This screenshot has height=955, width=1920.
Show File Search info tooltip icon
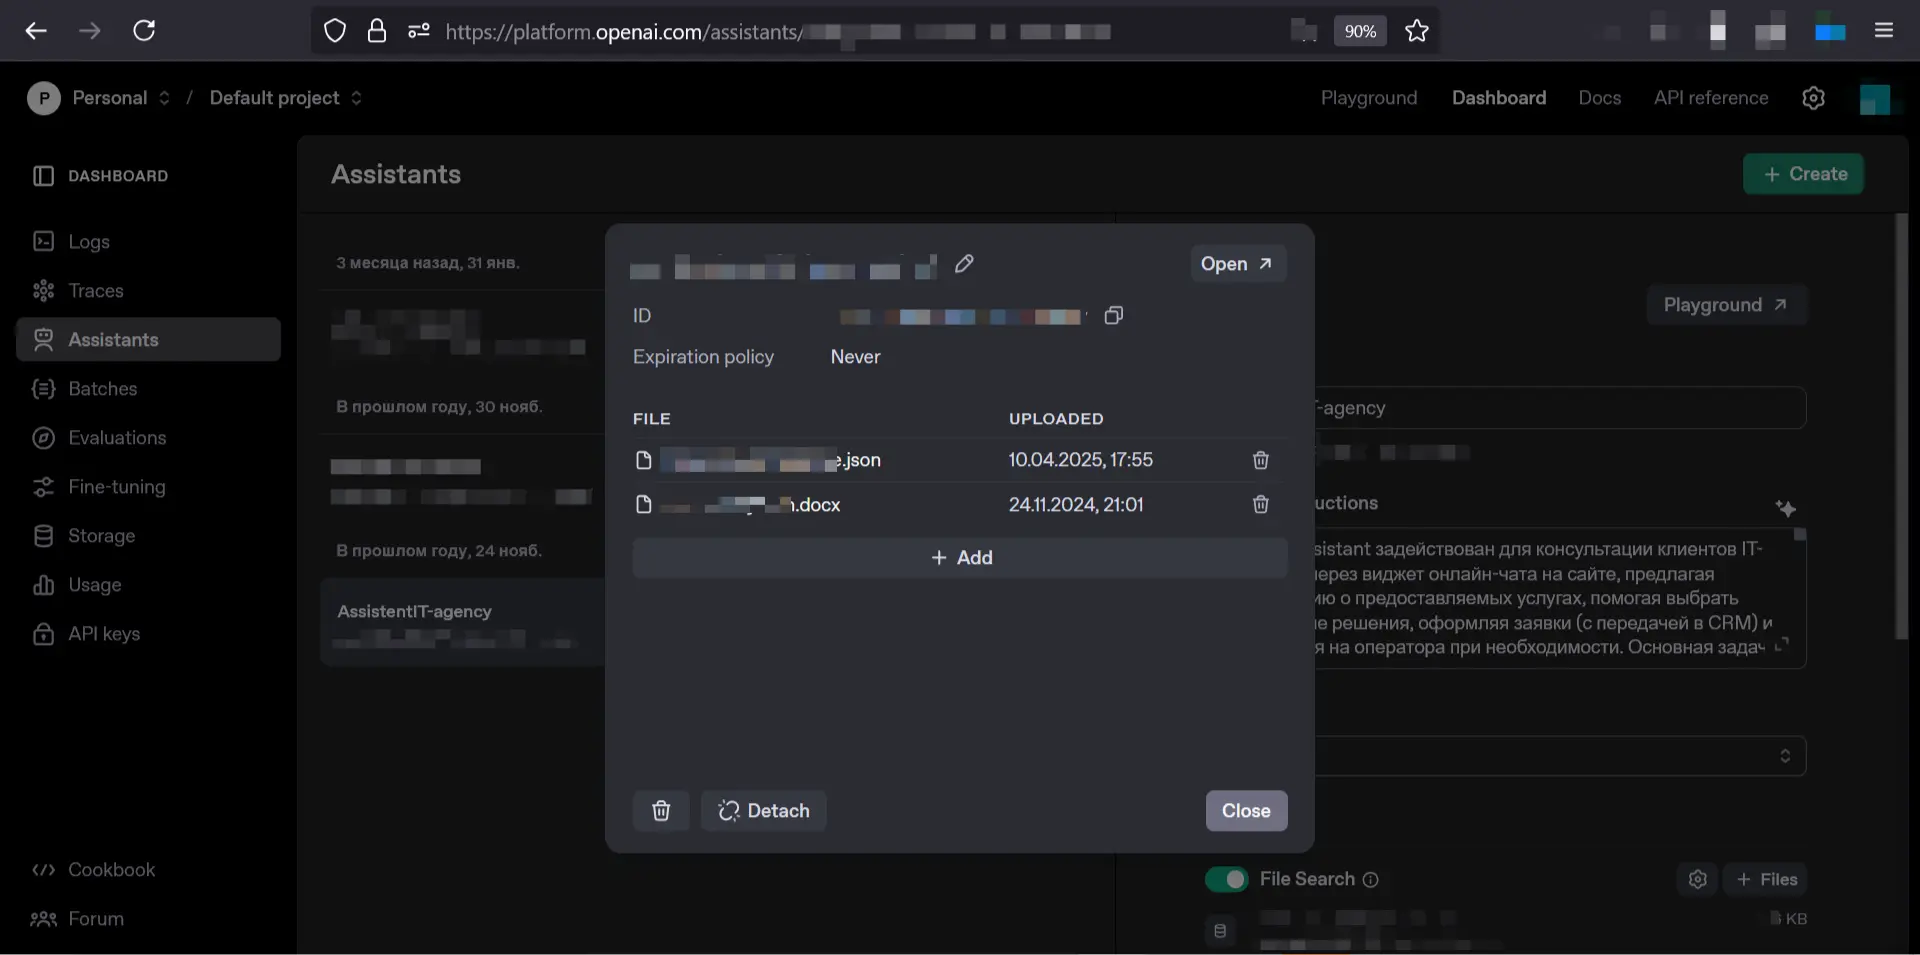point(1371,880)
